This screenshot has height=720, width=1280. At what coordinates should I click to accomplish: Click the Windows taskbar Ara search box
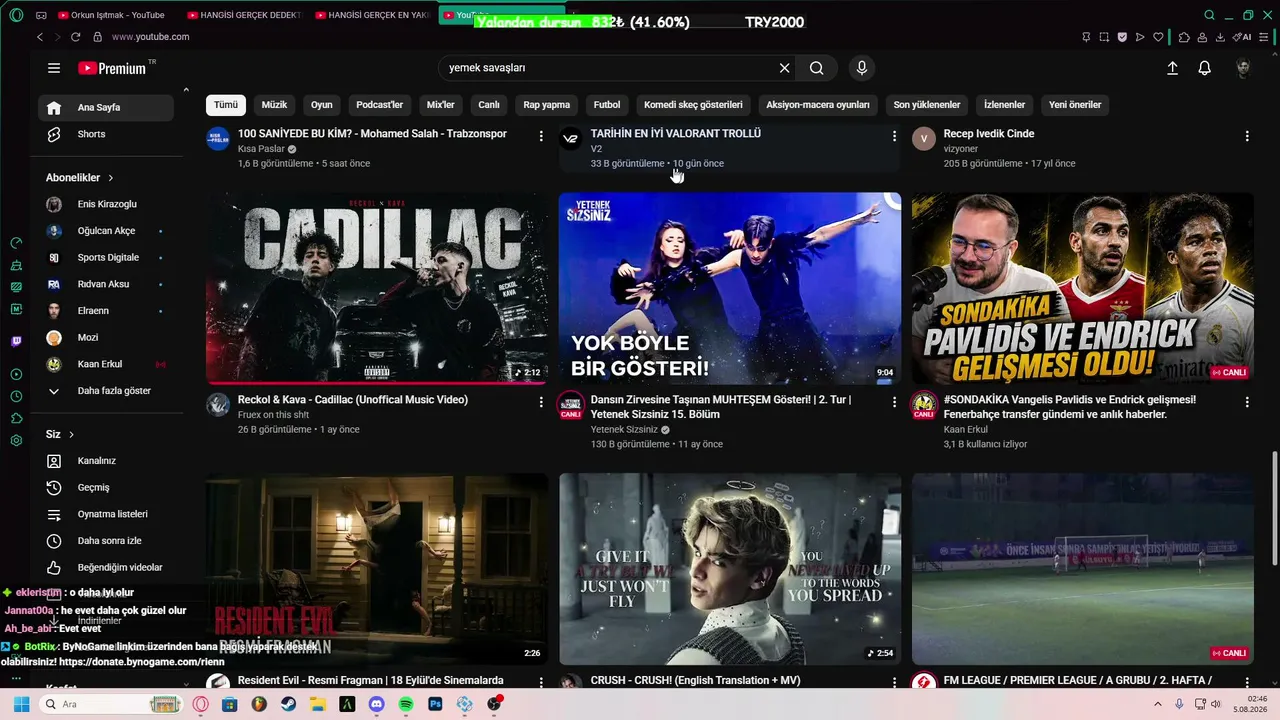(111, 704)
